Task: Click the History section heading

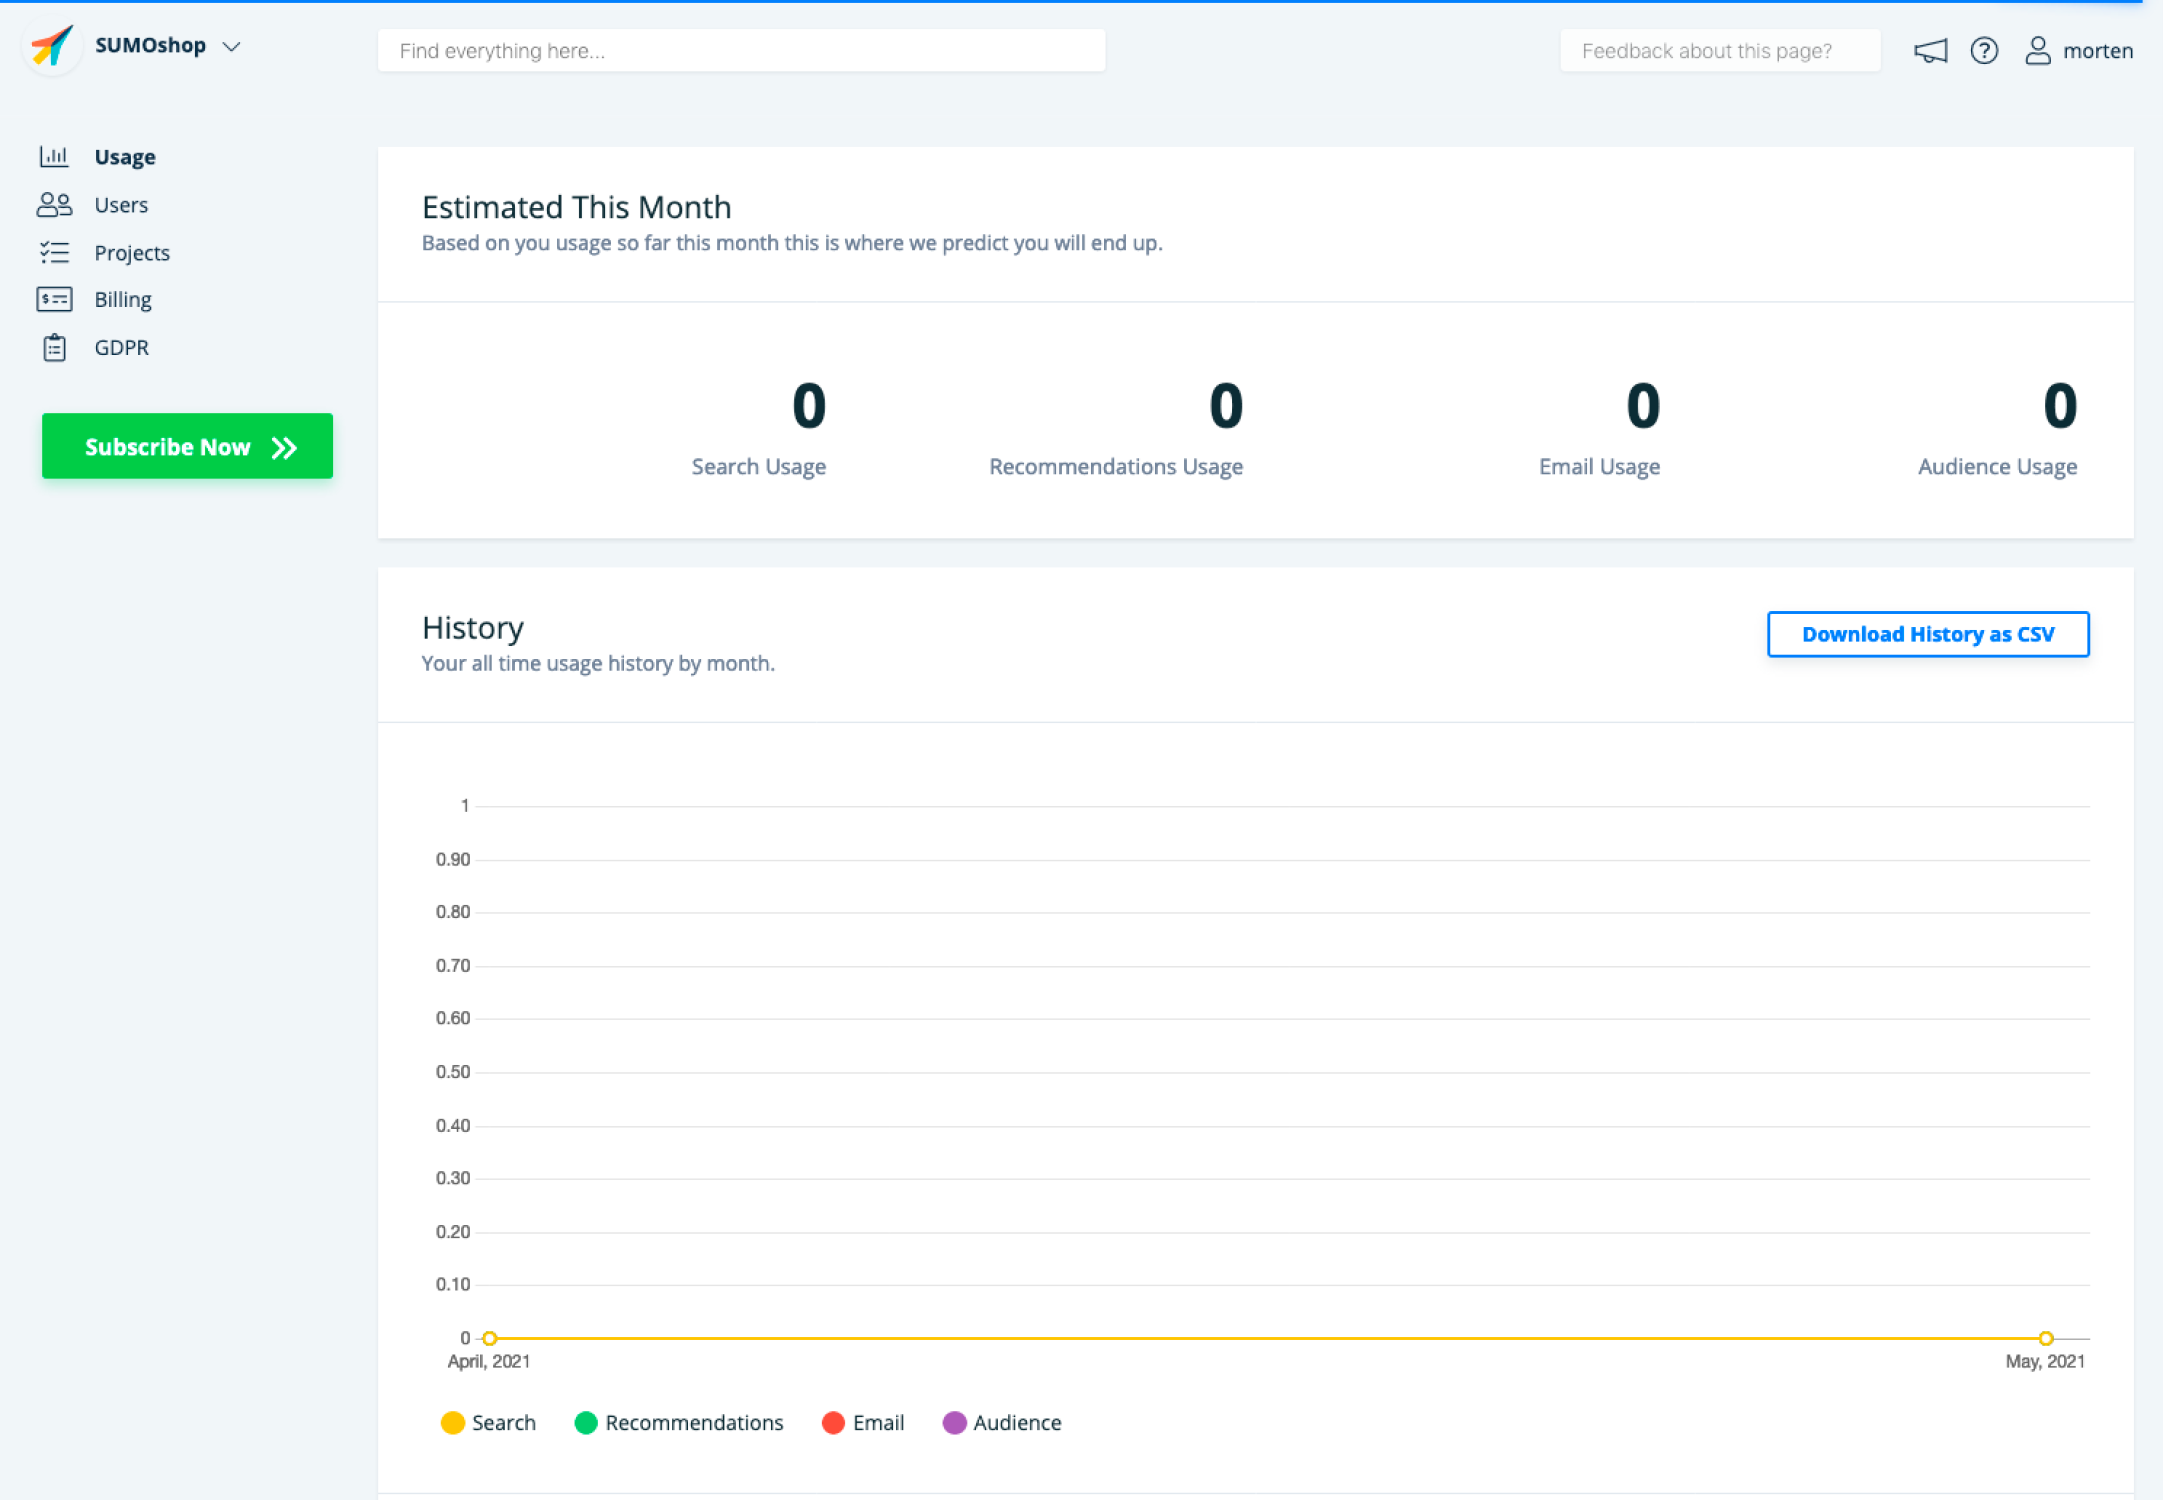Action: point(473,628)
